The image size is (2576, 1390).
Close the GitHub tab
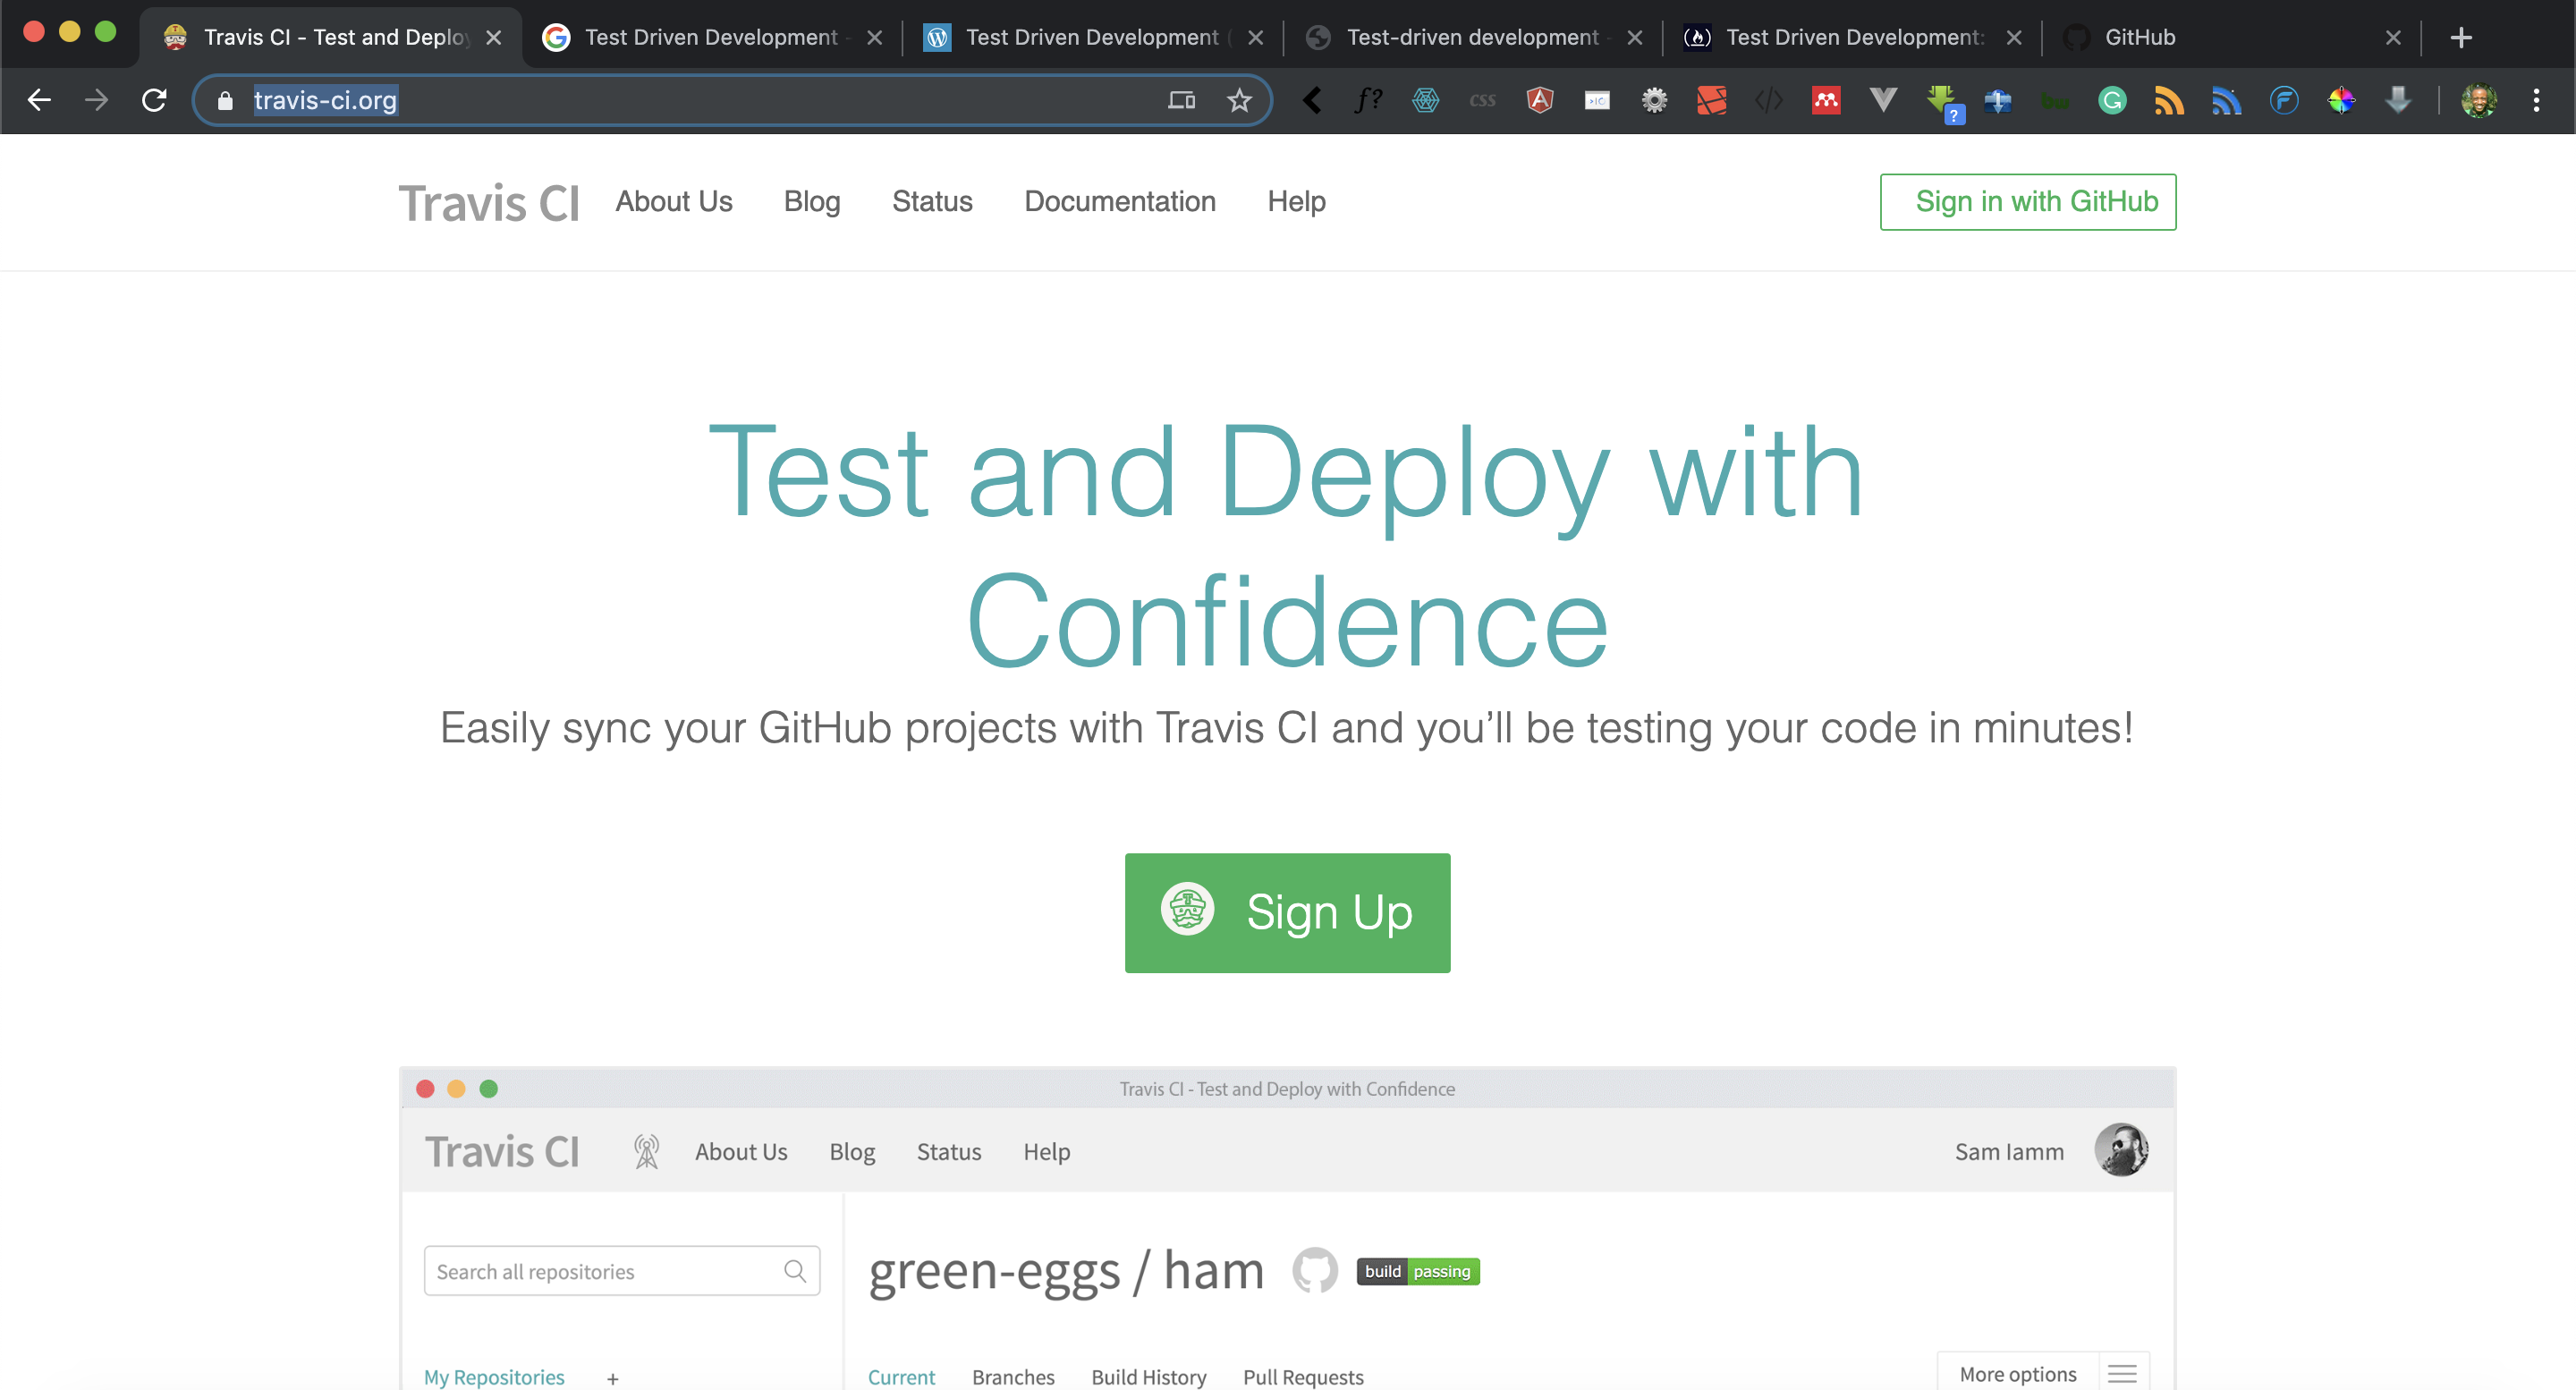[x=2393, y=37]
